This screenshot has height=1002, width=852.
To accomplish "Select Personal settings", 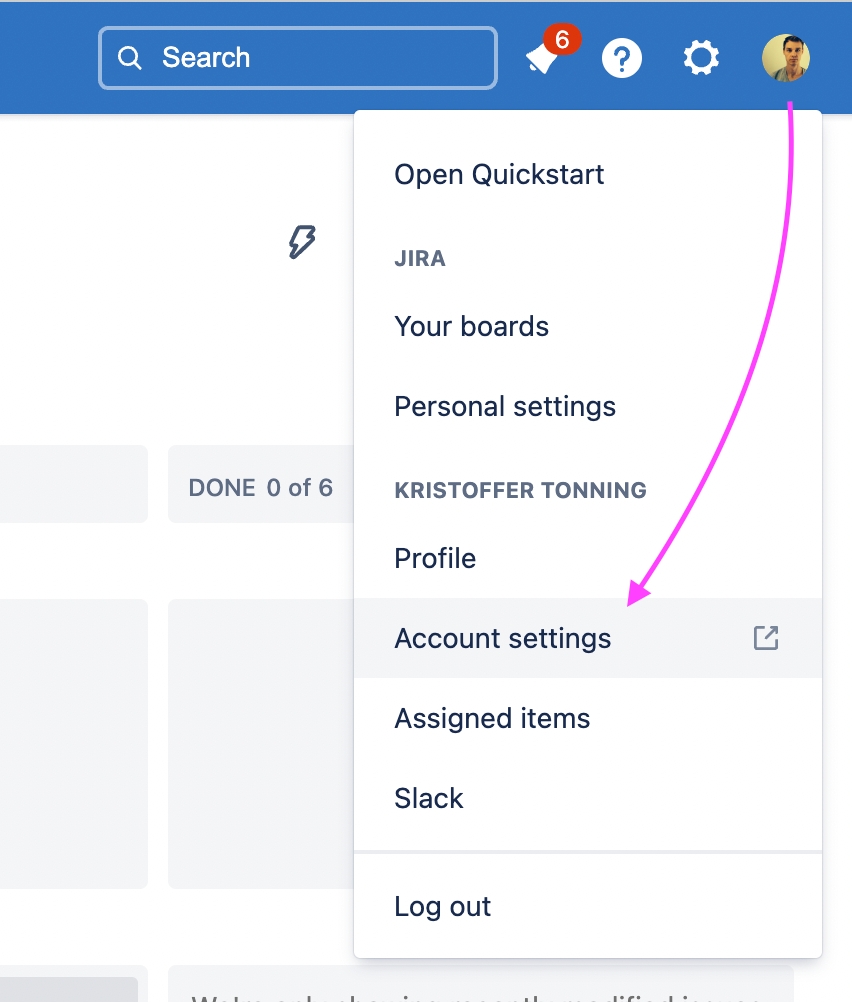I will pos(505,406).
